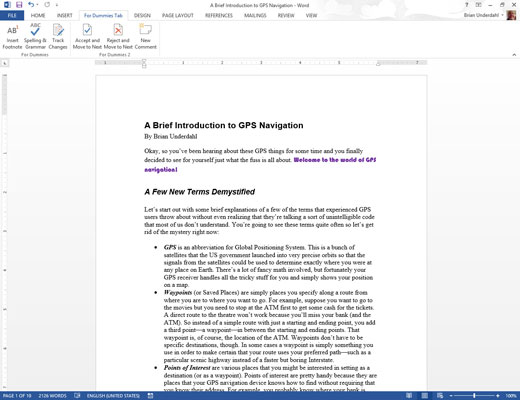The width and height of the screenshot is (520, 400).
Task: Switch to Read Mode view
Action: click(x=409, y=396)
